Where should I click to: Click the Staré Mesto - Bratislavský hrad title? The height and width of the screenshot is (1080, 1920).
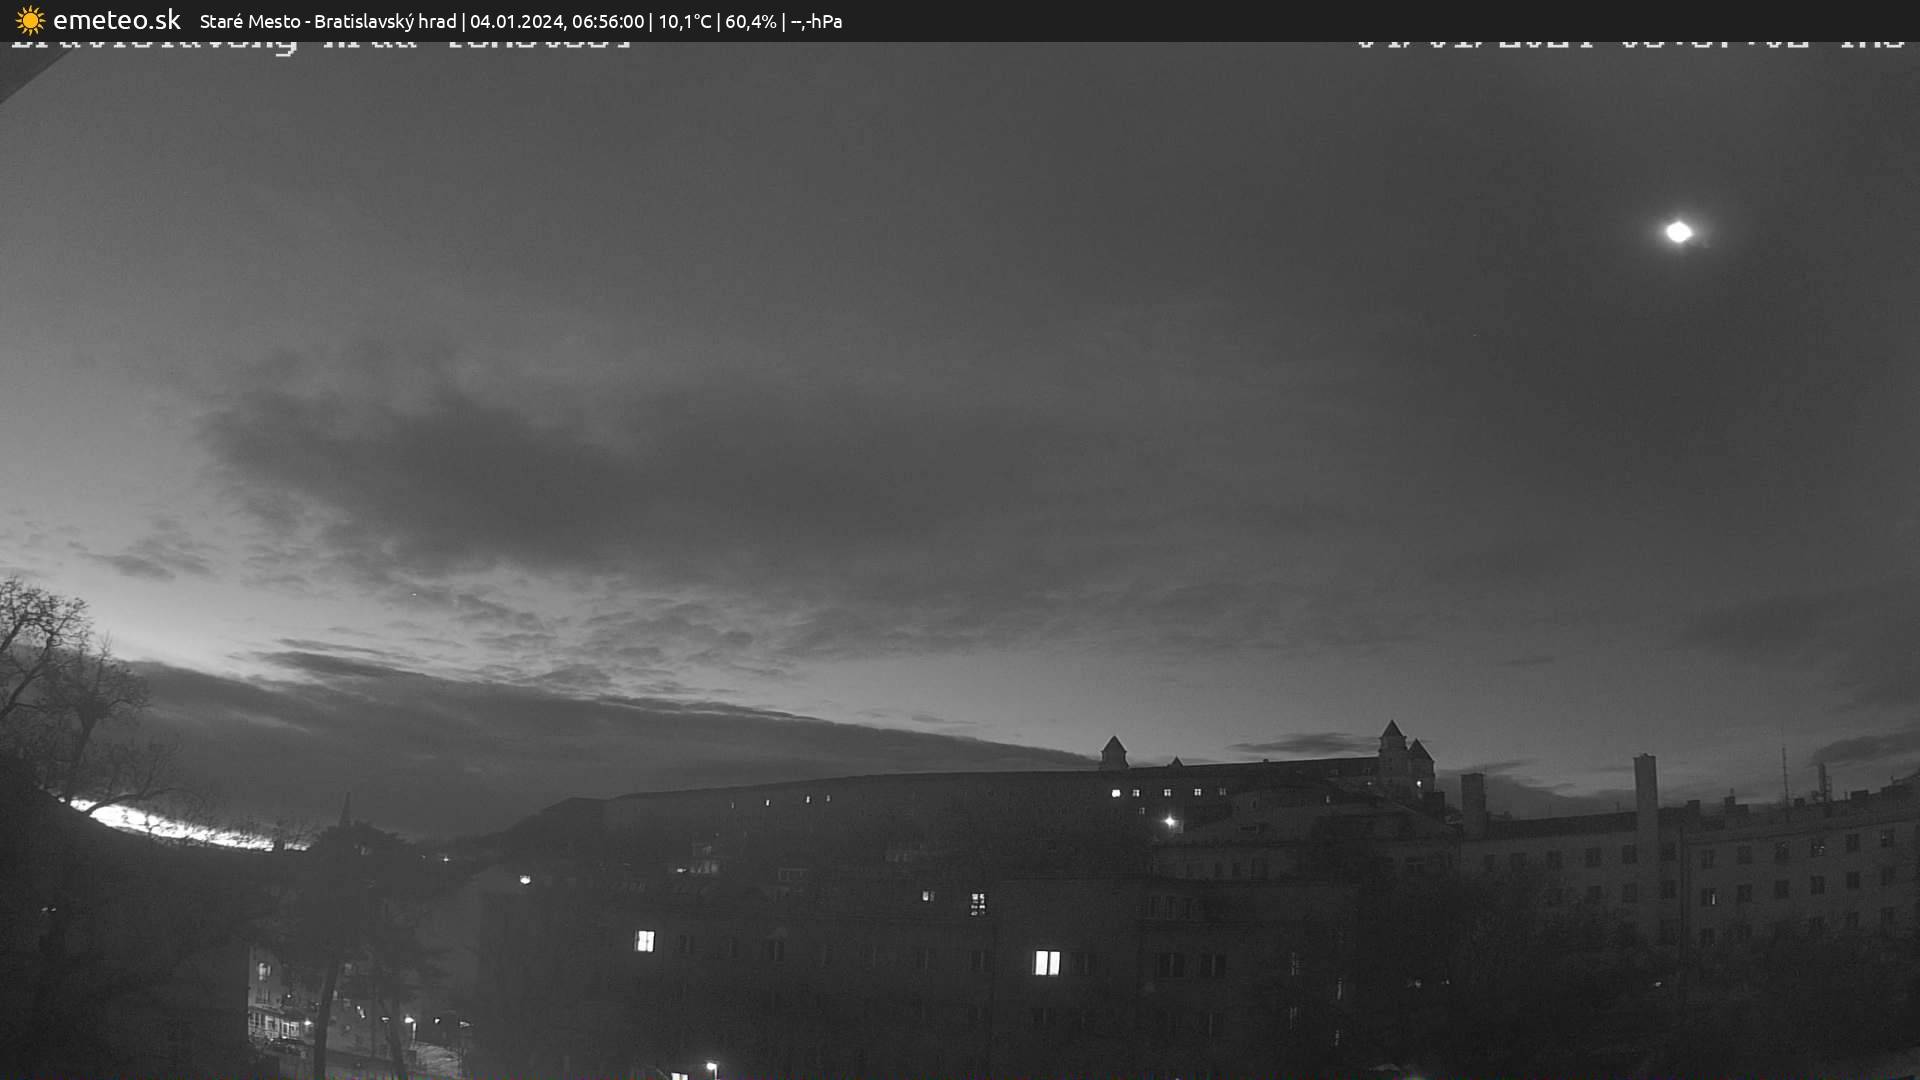pyautogui.click(x=327, y=21)
